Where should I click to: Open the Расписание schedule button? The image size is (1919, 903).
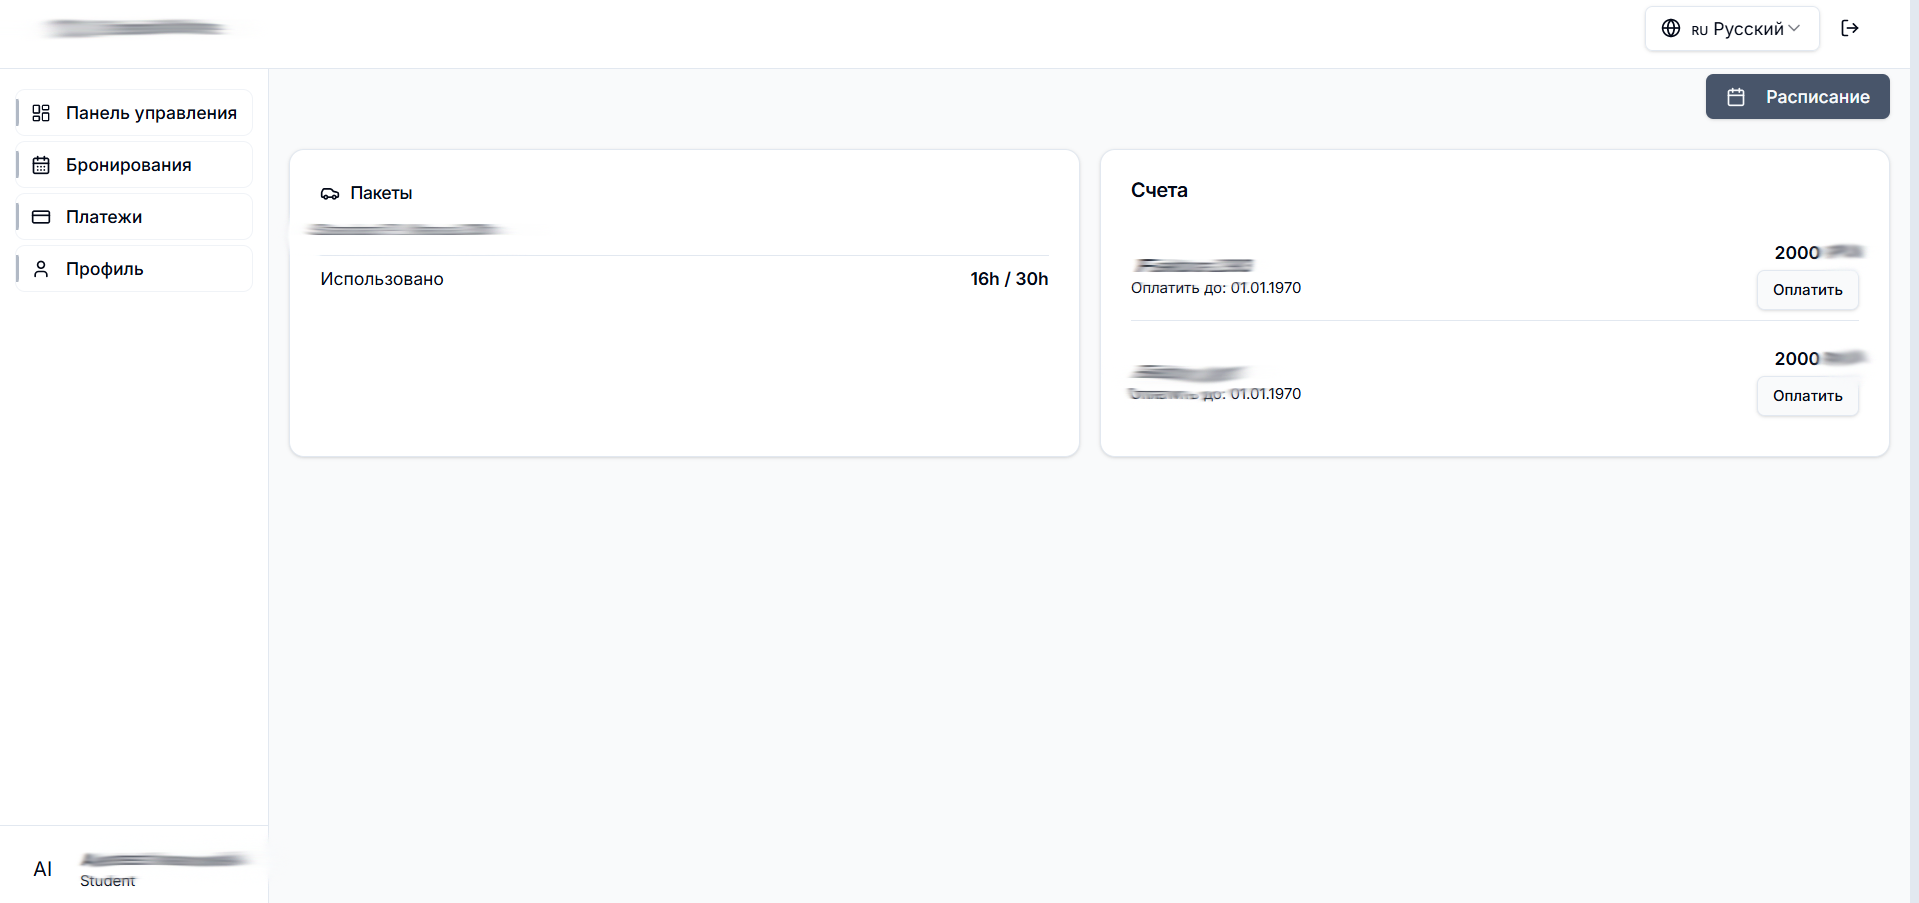pyautogui.click(x=1797, y=97)
